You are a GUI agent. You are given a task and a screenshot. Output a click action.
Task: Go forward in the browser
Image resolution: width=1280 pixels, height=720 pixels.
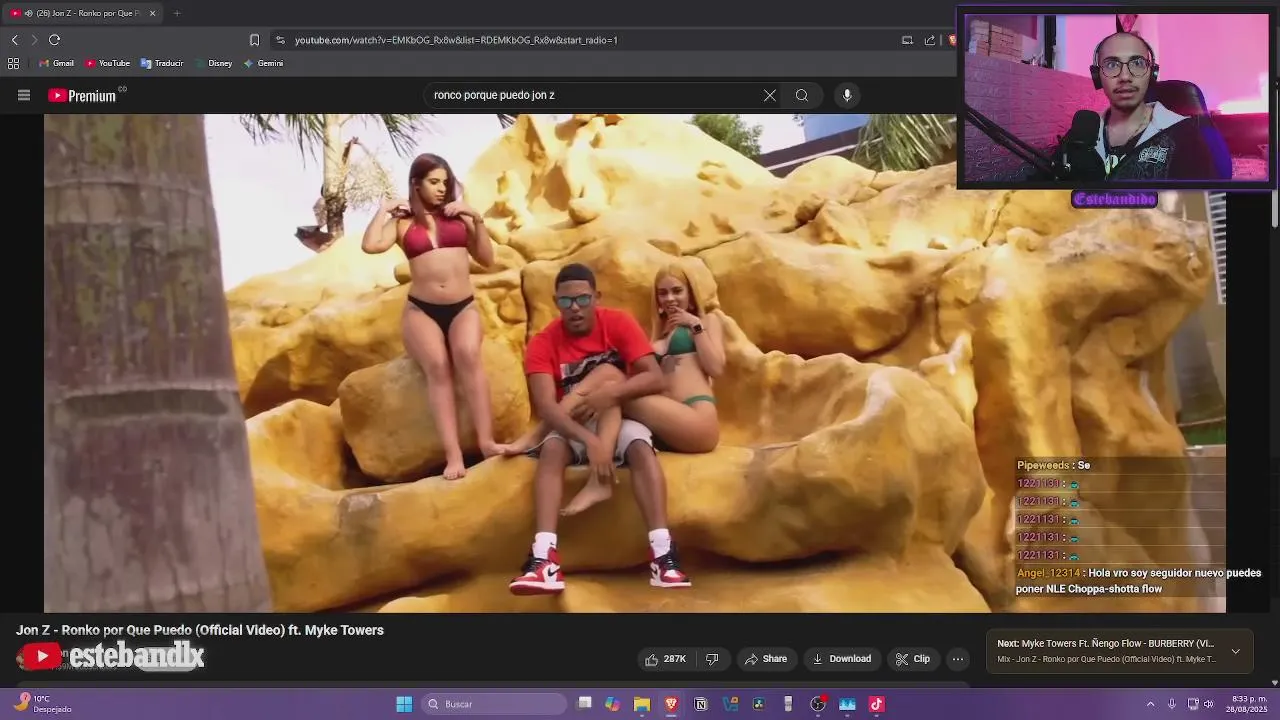pyautogui.click(x=34, y=40)
